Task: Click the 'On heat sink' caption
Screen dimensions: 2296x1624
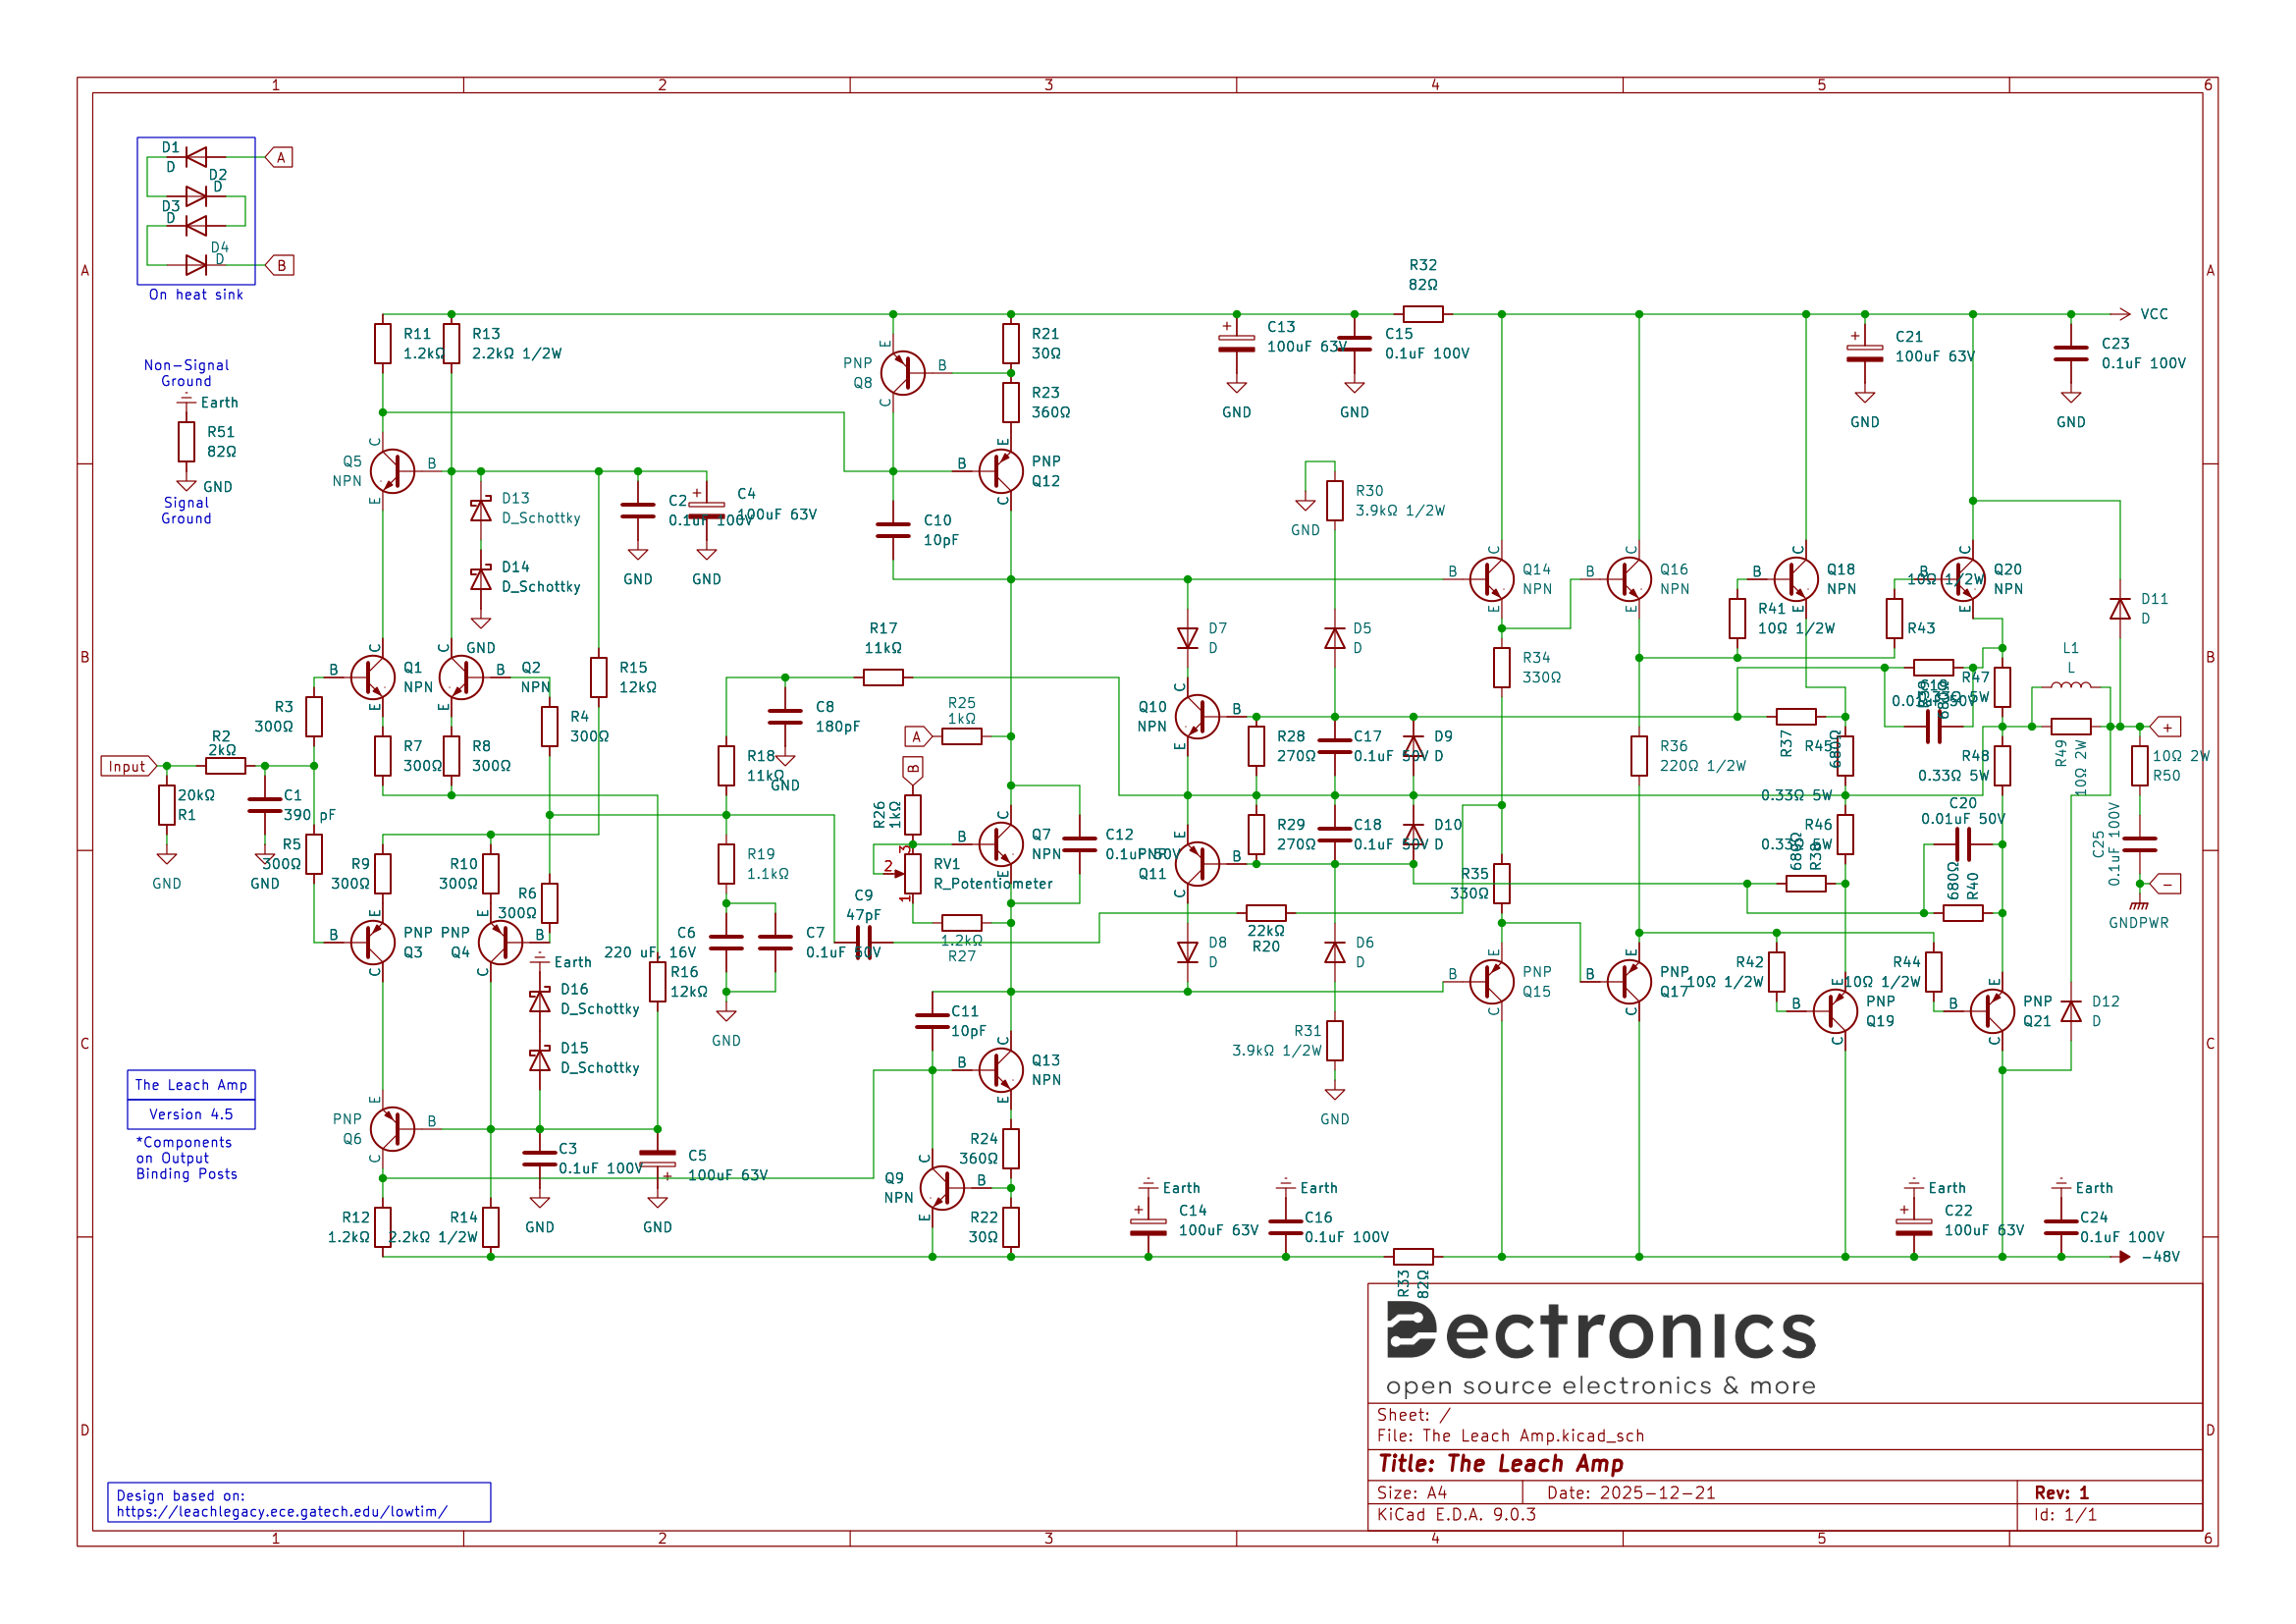Action: coord(196,294)
